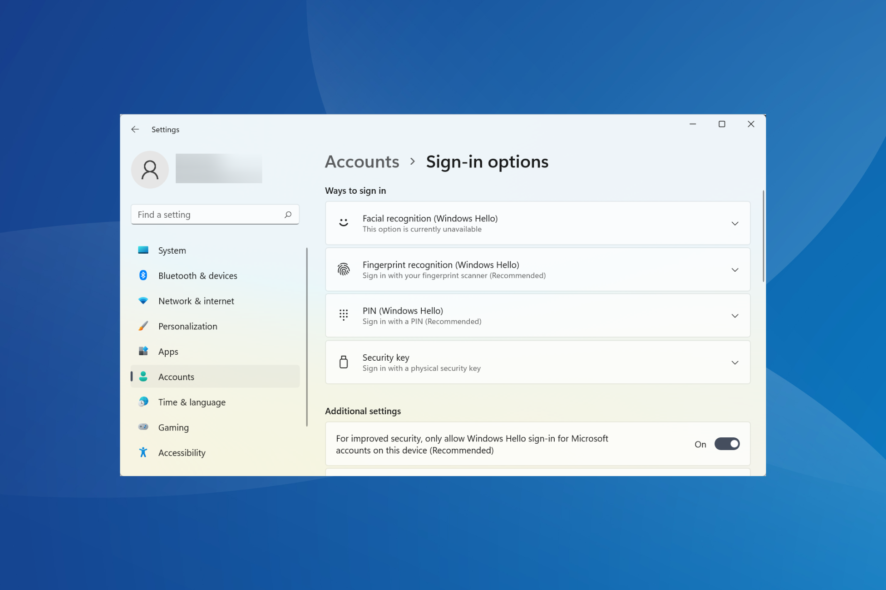Click the facial recognition smiley icon
The height and width of the screenshot is (590, 886).
point(344,223)
